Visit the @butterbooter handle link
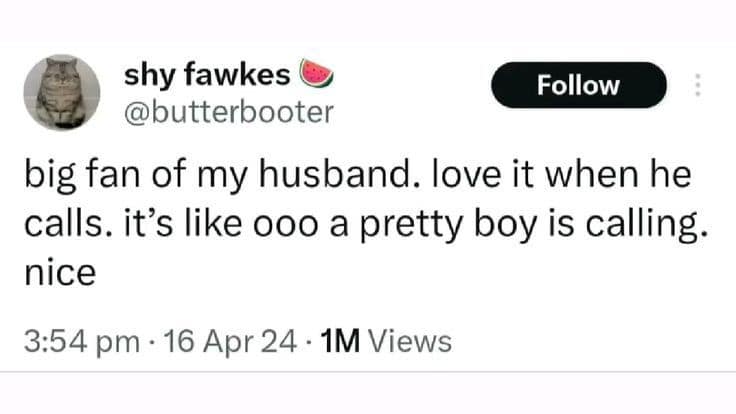 (227, 113)
